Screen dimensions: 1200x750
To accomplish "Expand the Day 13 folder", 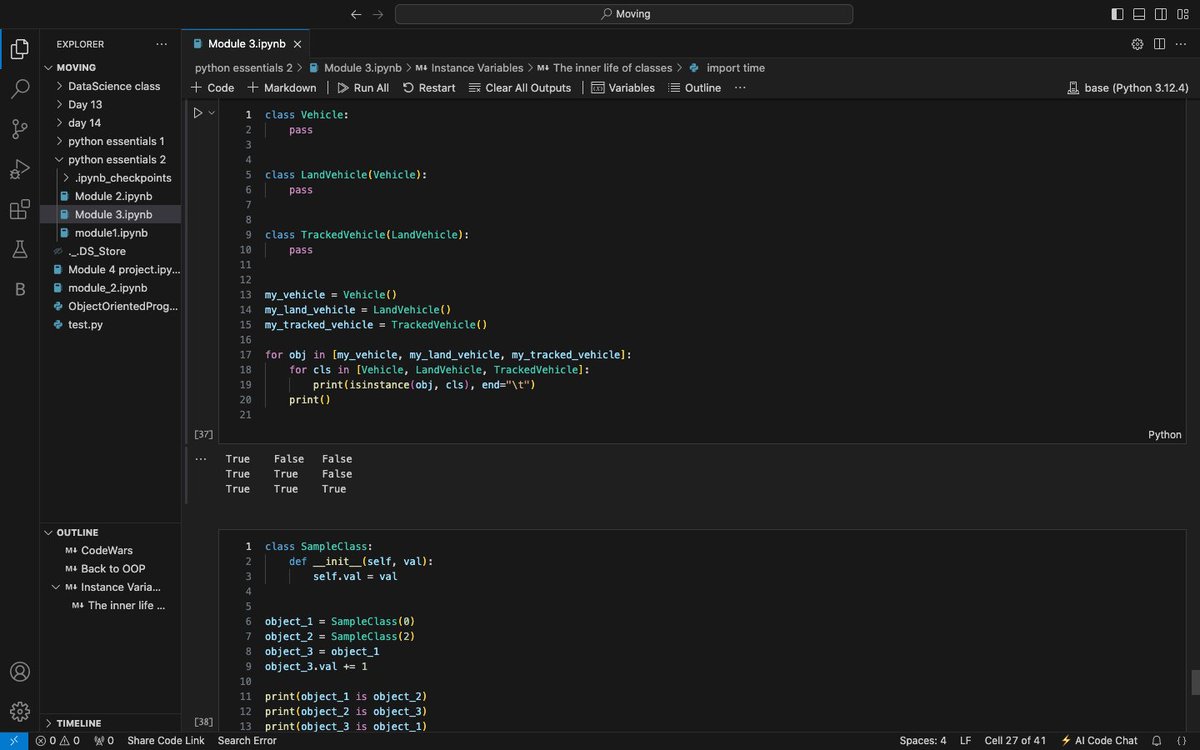I will (x=110, y=104).
